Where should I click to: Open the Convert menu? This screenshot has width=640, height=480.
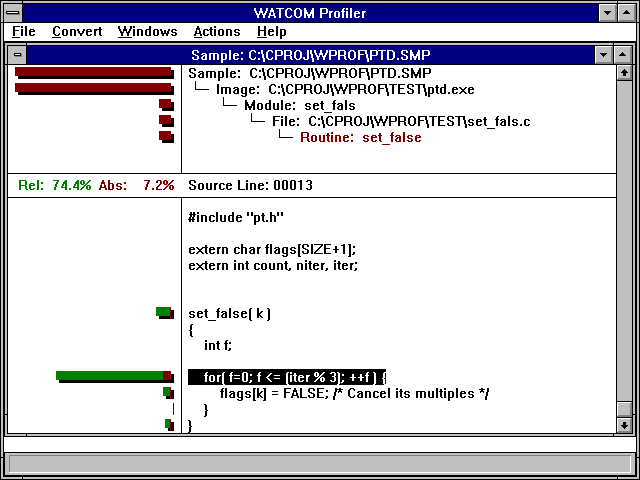click(x=77, y=32)
